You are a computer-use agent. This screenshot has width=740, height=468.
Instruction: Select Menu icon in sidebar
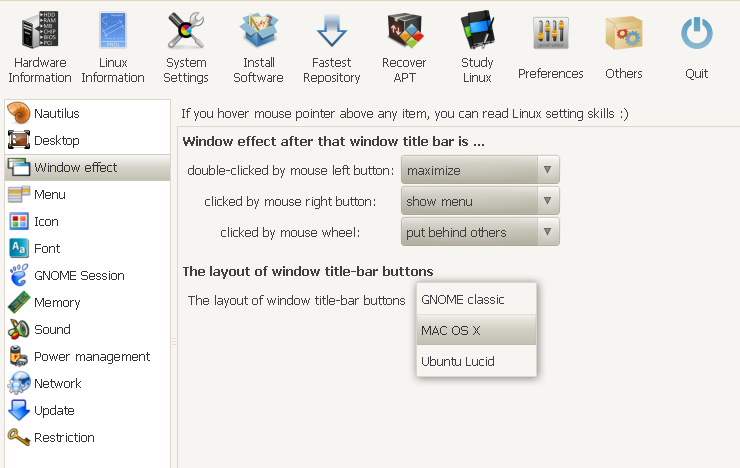[19, 194]
